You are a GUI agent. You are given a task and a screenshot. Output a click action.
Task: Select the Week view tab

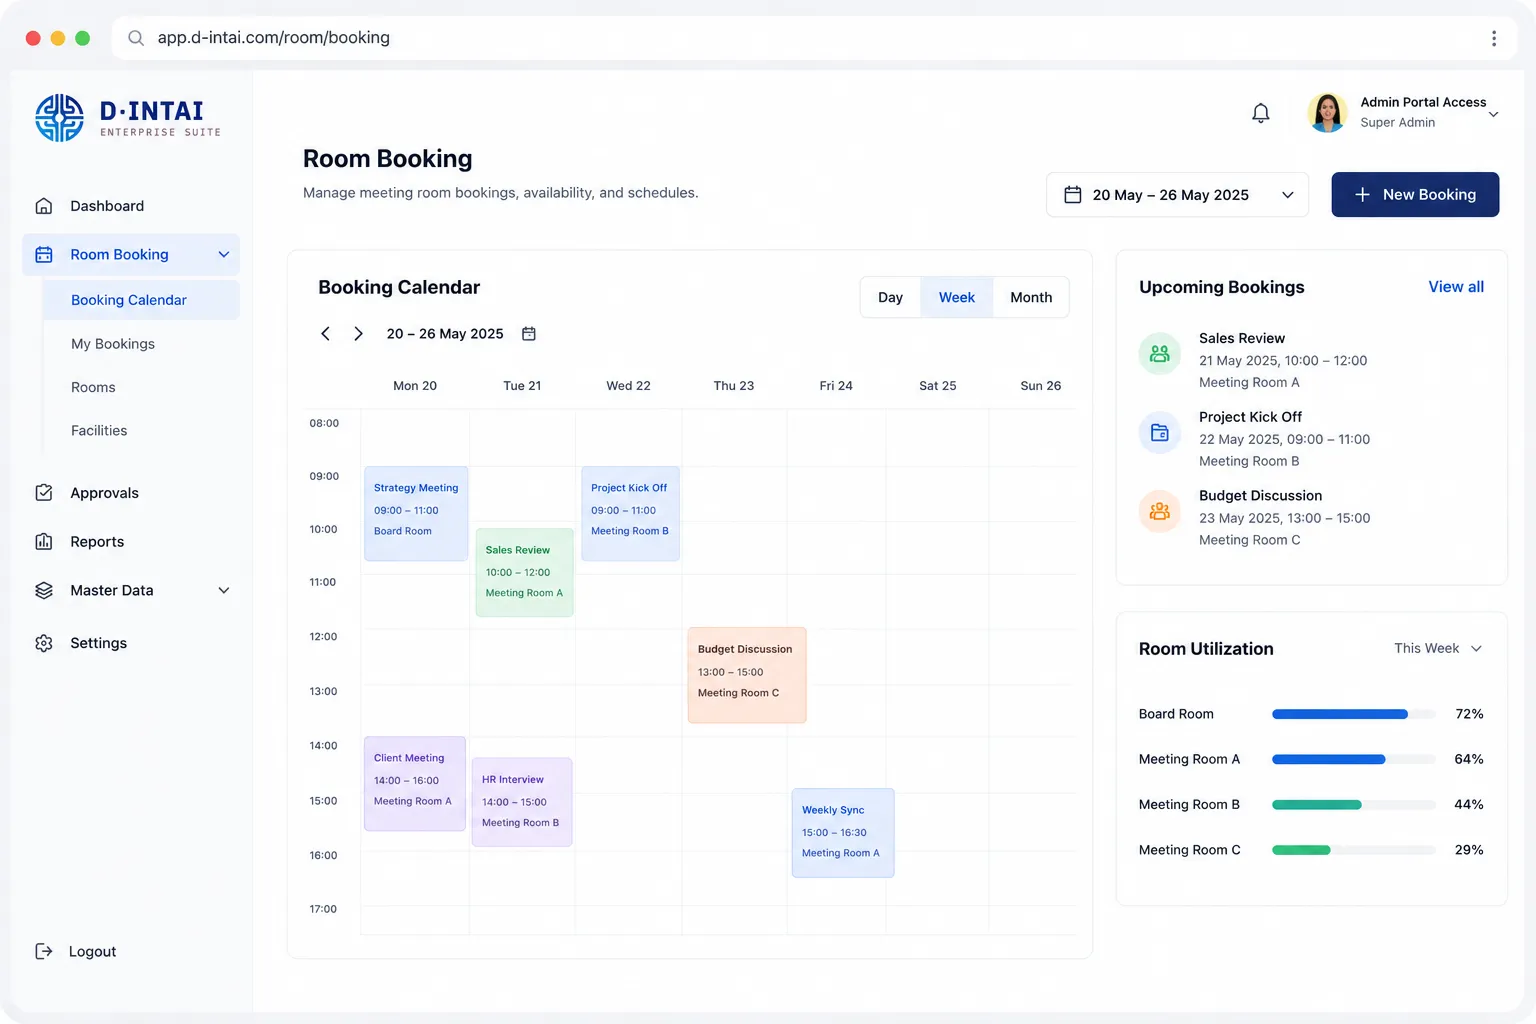click(x=956, y=298)
